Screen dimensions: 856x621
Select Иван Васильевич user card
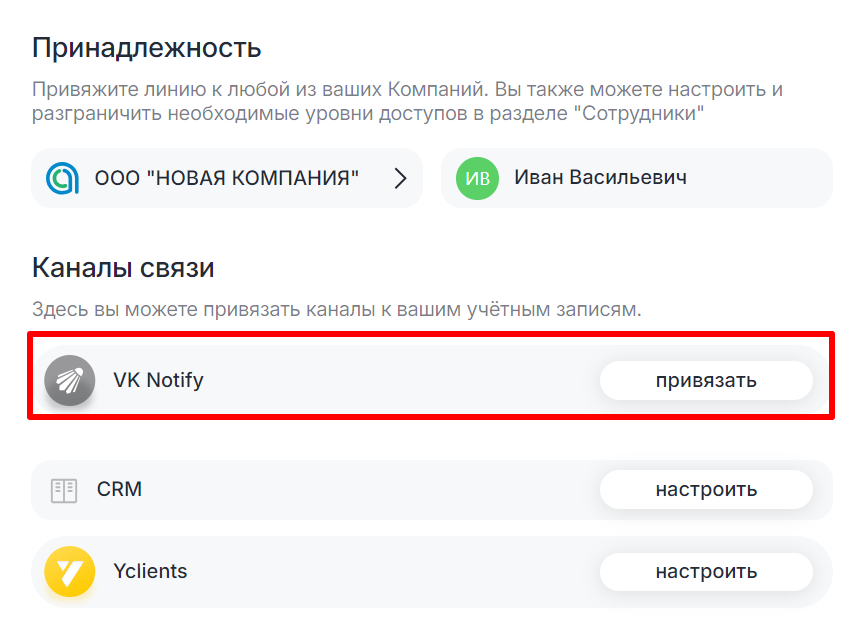636,178
